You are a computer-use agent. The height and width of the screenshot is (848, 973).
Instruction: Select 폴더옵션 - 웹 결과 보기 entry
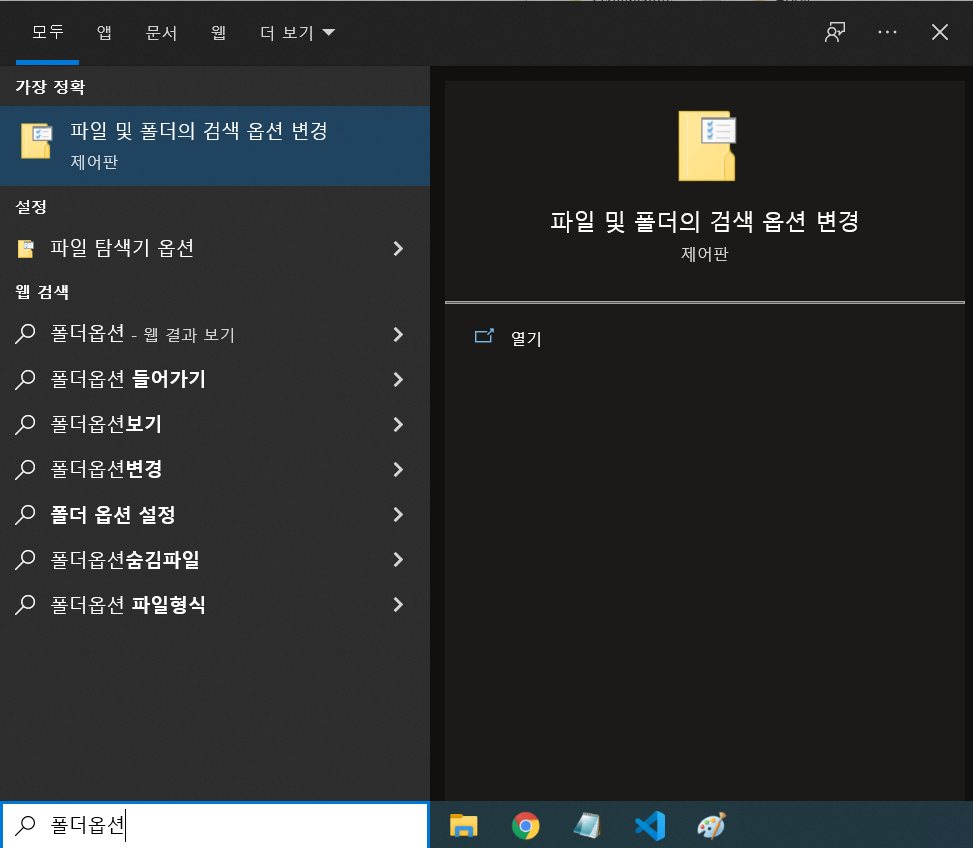pos(215,334)
